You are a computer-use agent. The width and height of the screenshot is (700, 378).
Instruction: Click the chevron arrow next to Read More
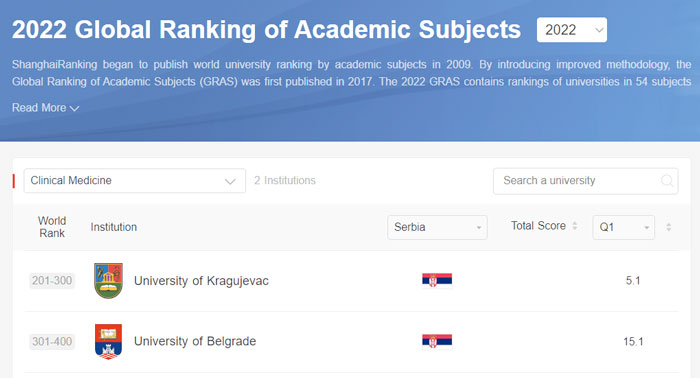[75, 108]
